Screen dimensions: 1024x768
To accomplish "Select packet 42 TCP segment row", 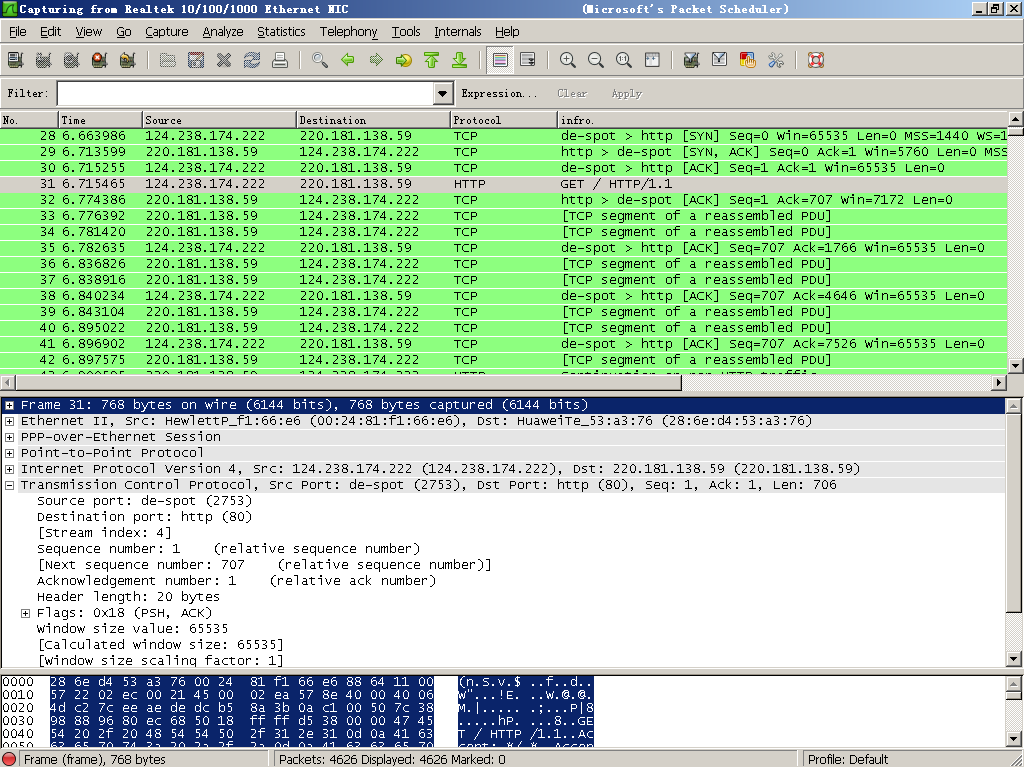I will 504,360.
